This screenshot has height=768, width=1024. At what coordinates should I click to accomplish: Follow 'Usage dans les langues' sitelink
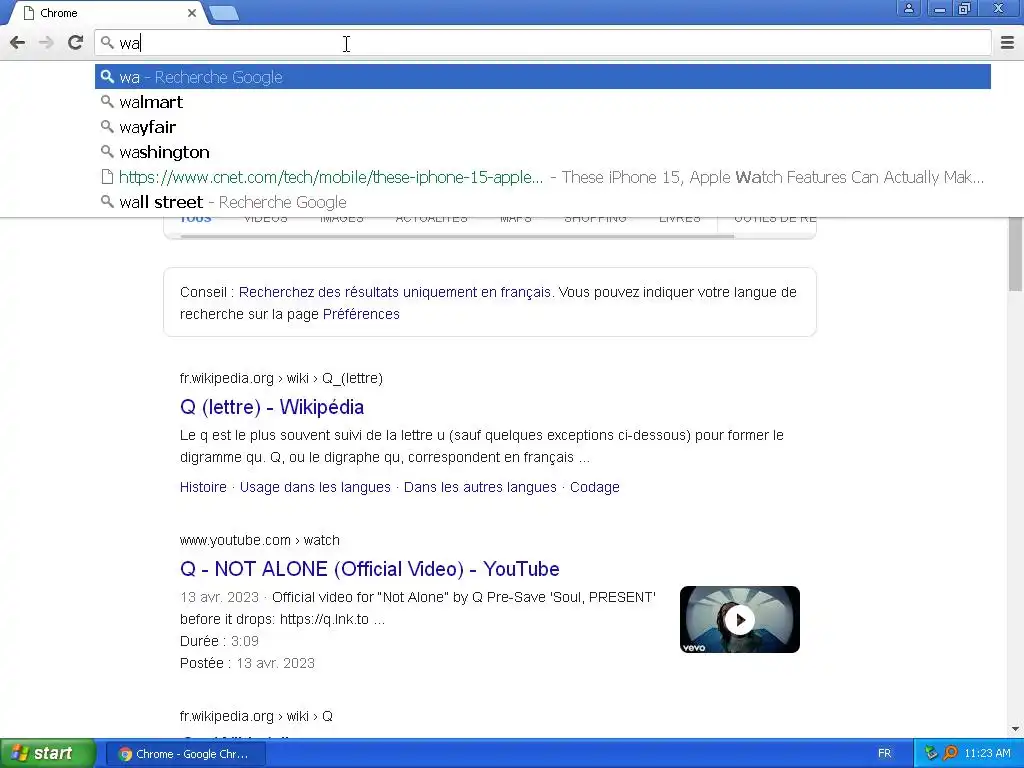[x=315, y=487]
